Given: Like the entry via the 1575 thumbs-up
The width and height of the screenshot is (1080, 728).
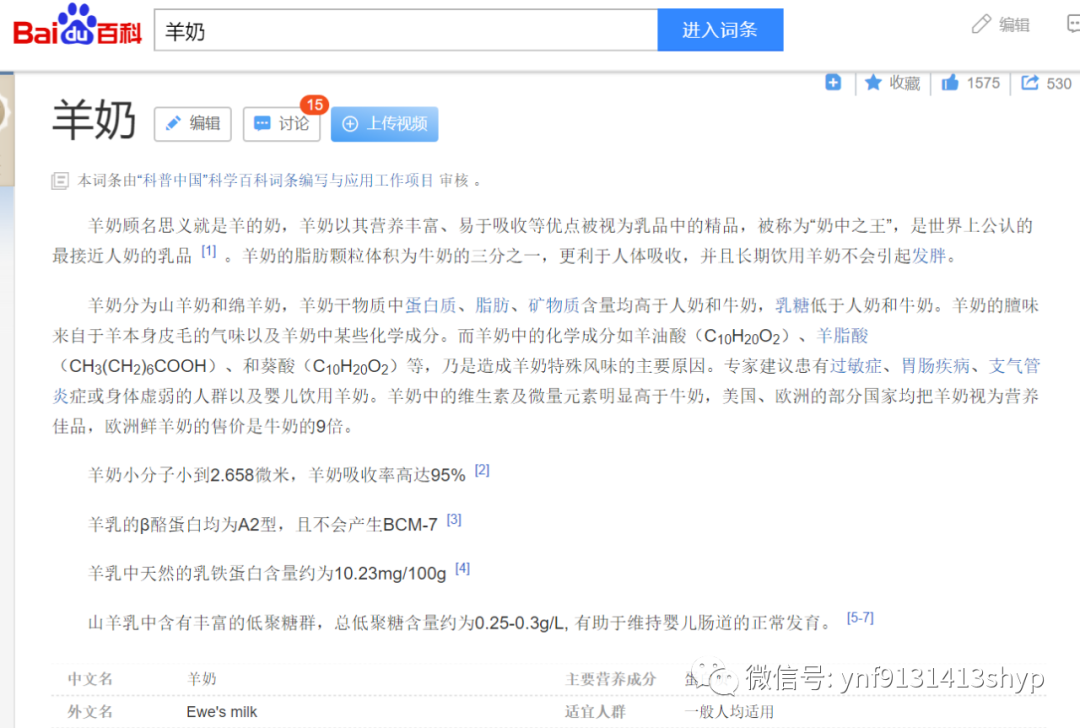Looking at the screenshot, I should [968, 83].
